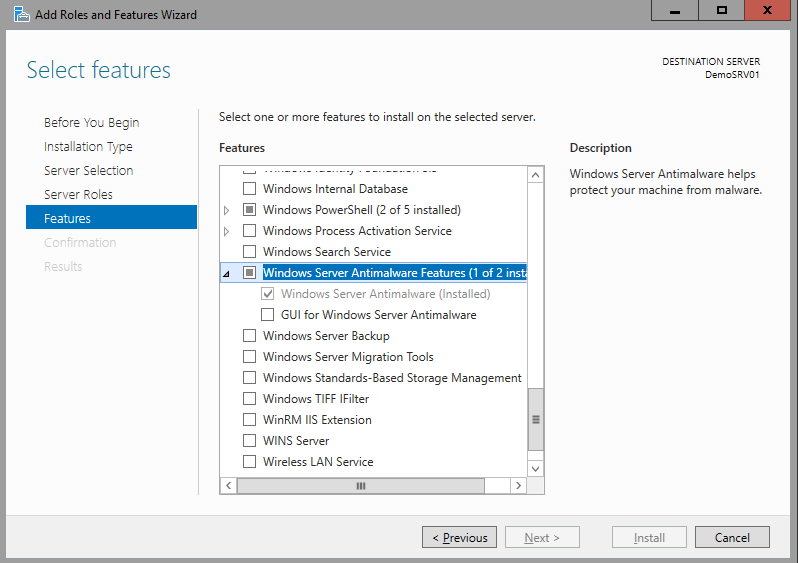
Task: Select the WinRM IIS Extension label
Action: (317, 419)
